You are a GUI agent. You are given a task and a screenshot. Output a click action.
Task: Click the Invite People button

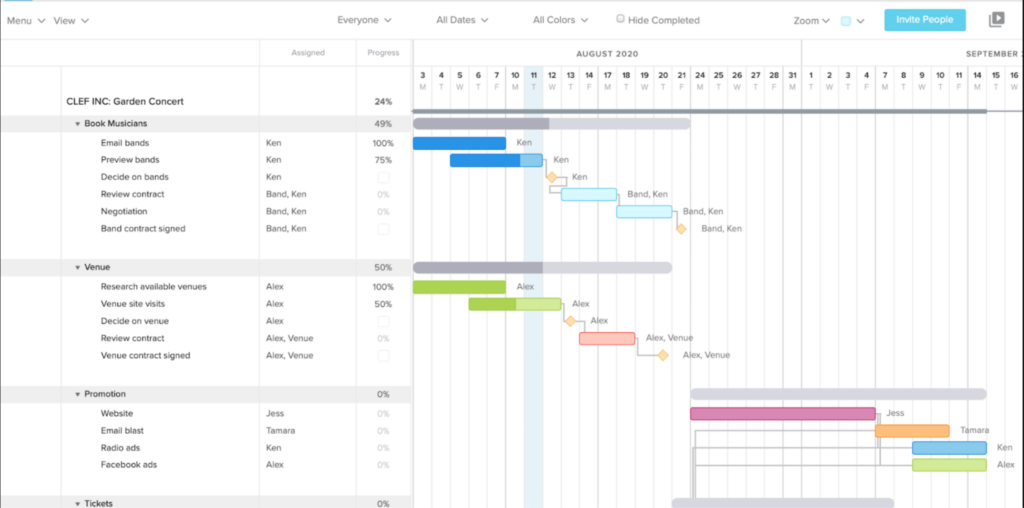point(924,20)
